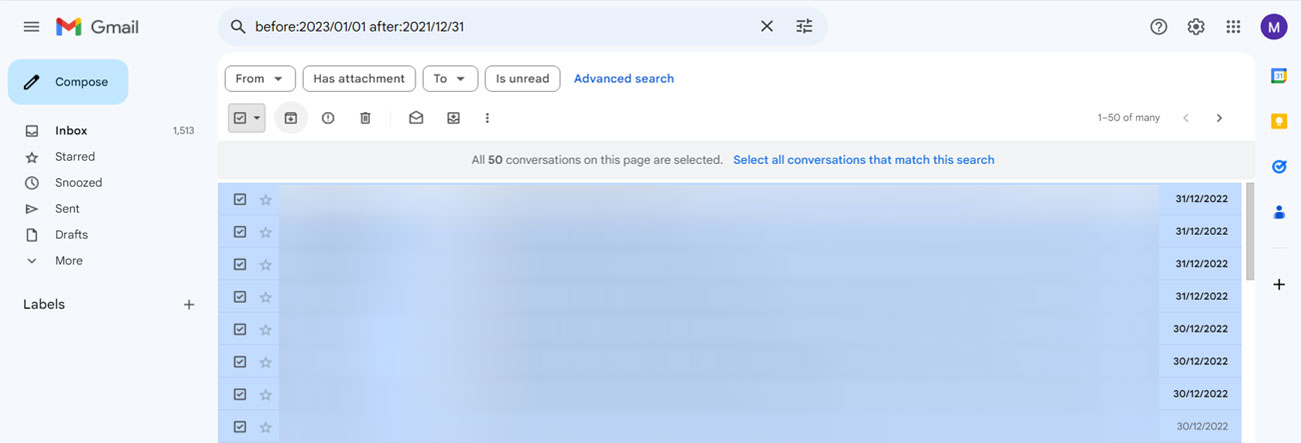Screen dimensions: 1301x443
Task: Uncheck the third 31/12/2022 email checkbox
Action: (240, 264)
